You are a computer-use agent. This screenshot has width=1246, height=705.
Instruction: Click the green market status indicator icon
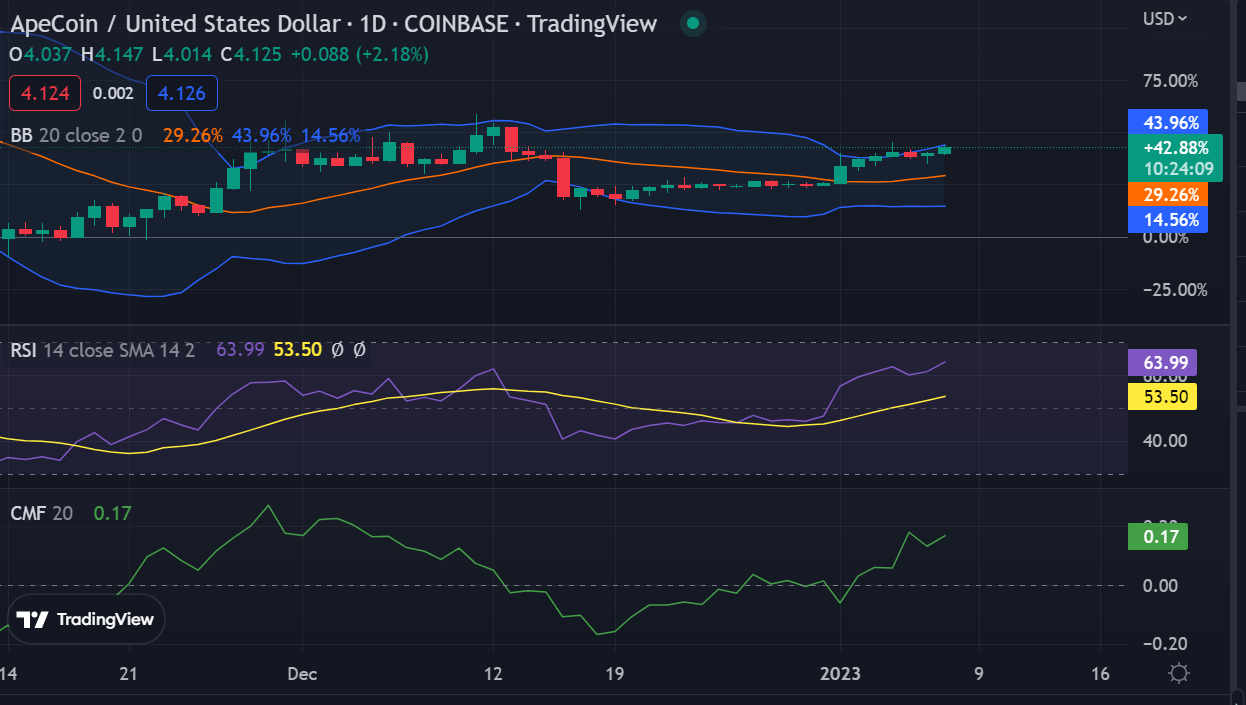coord(692,23)
